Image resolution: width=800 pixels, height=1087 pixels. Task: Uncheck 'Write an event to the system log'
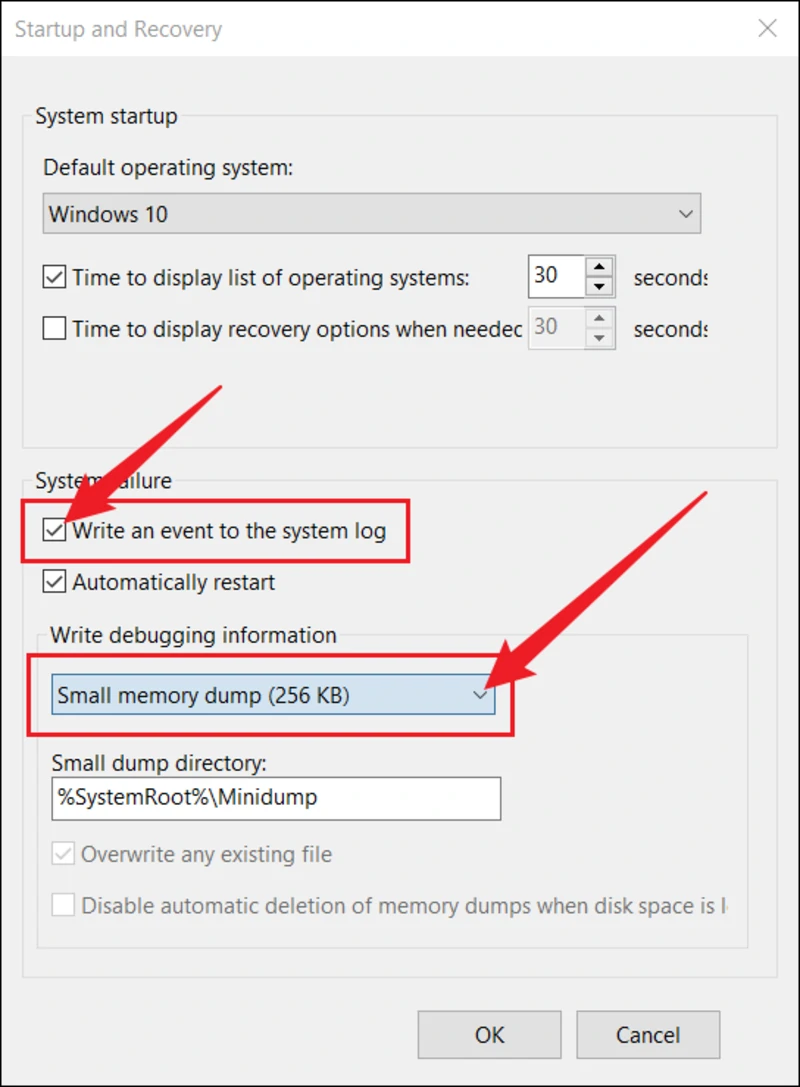pyautogui.click(x=55, y=531)
